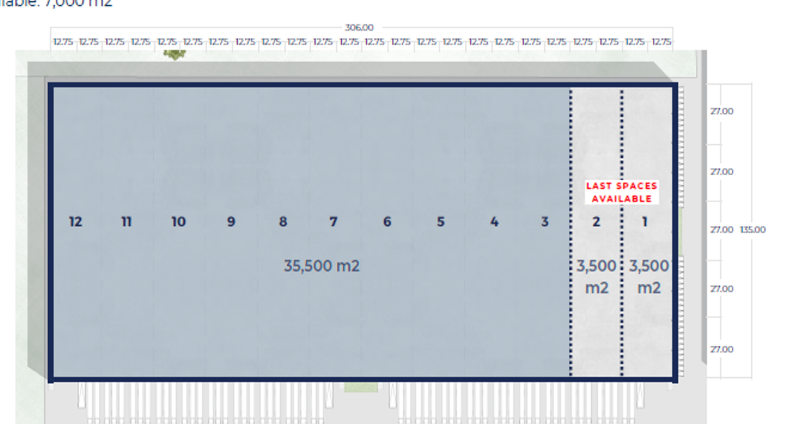
Task: Click available unit number 2
Action: tap(596, 222)
